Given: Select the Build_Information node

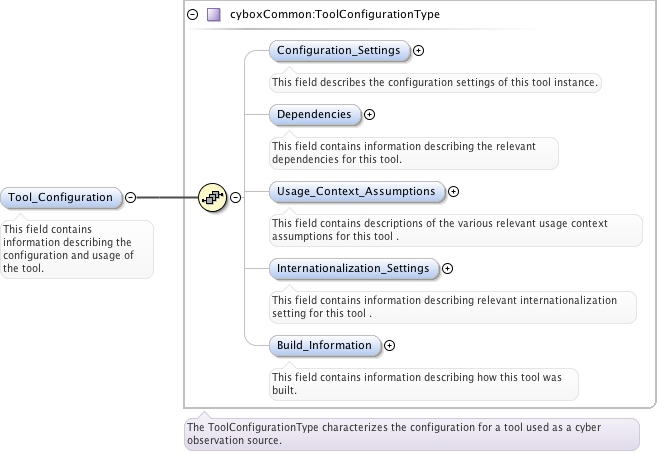Looking at the screenshot, I should [324, 345].
